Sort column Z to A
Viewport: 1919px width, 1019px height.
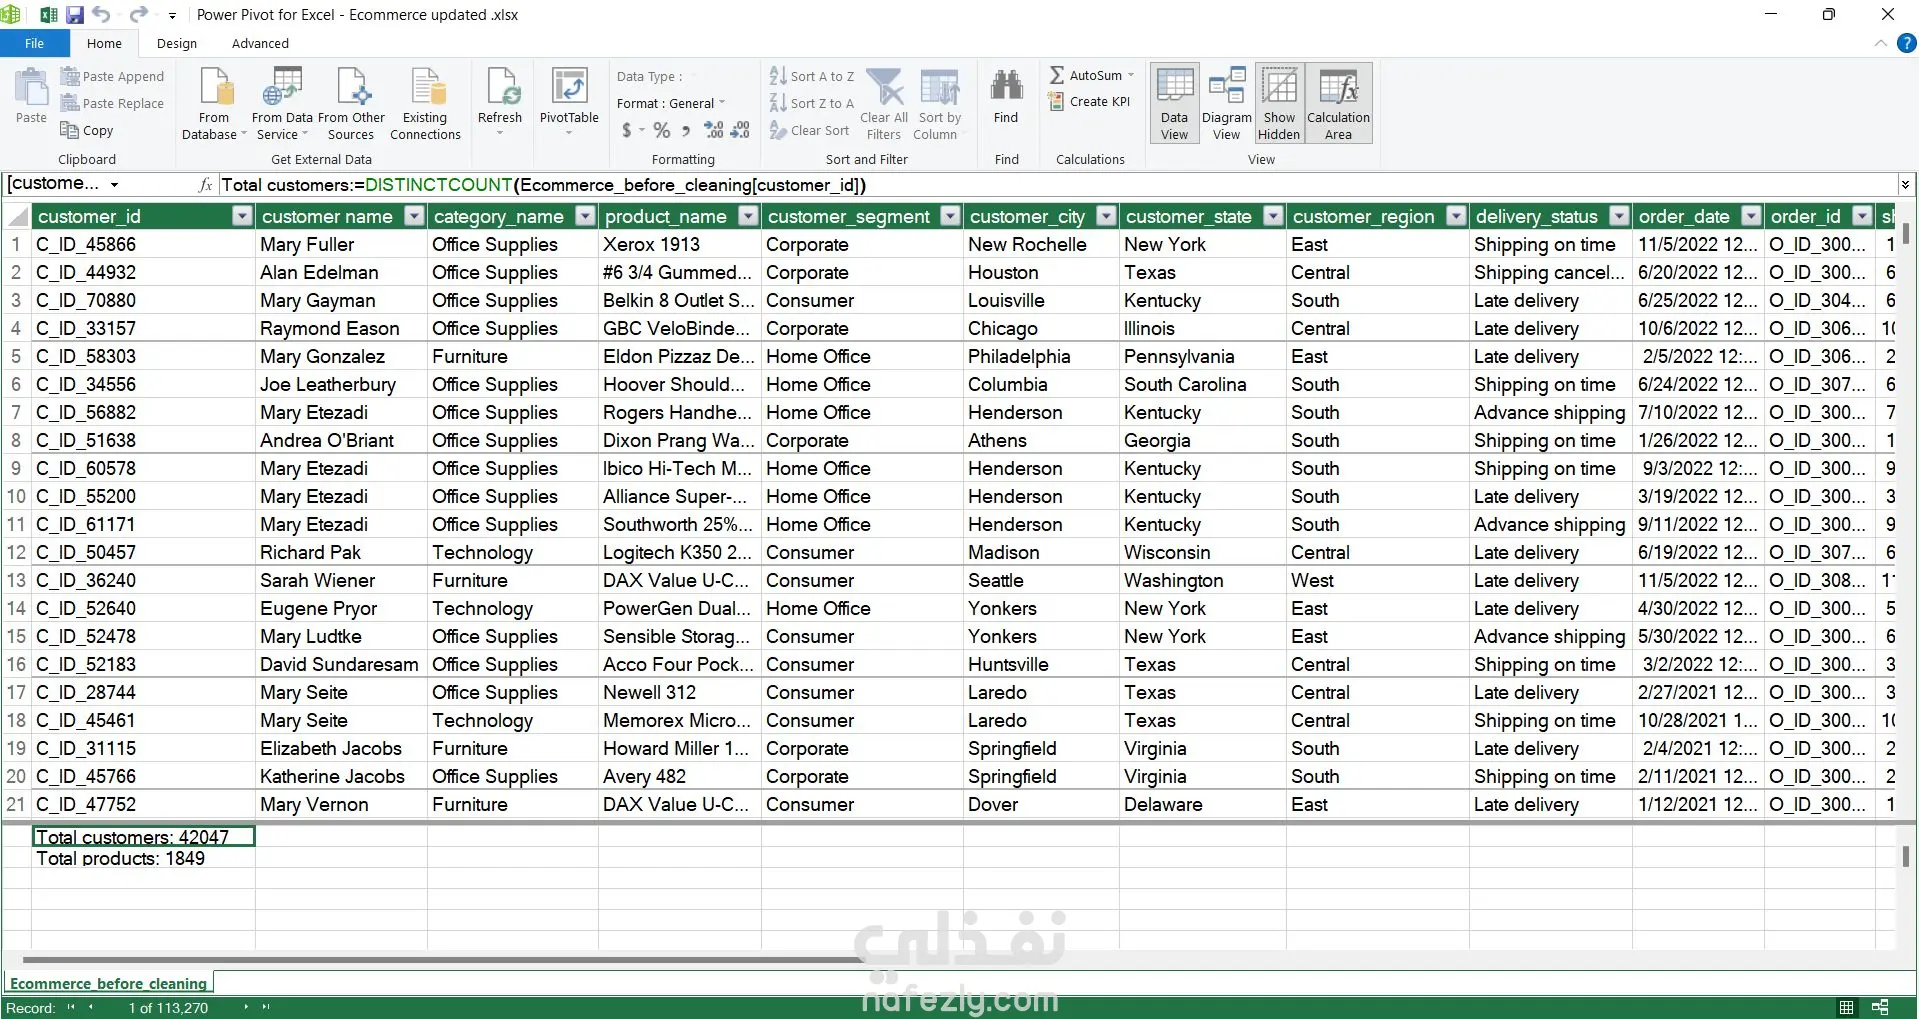tap(812, 103)
